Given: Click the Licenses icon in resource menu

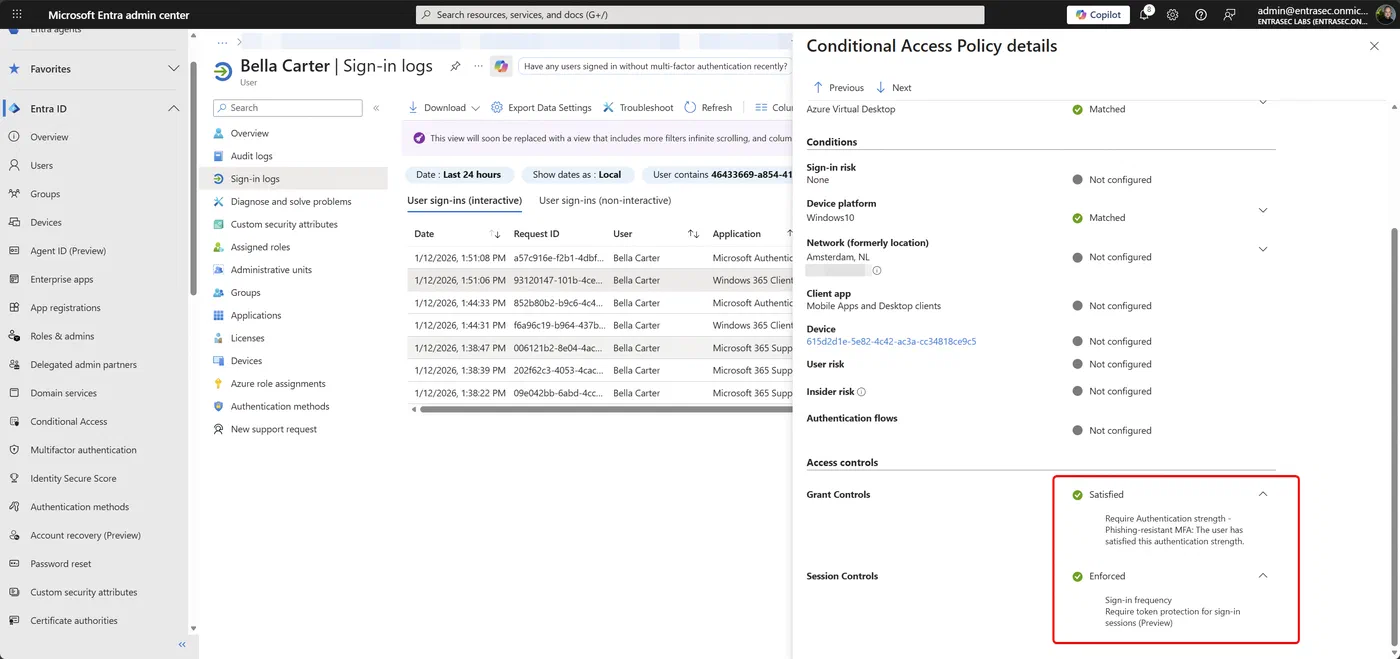Looking at the screenshot, I should click(x=219, y=338).
